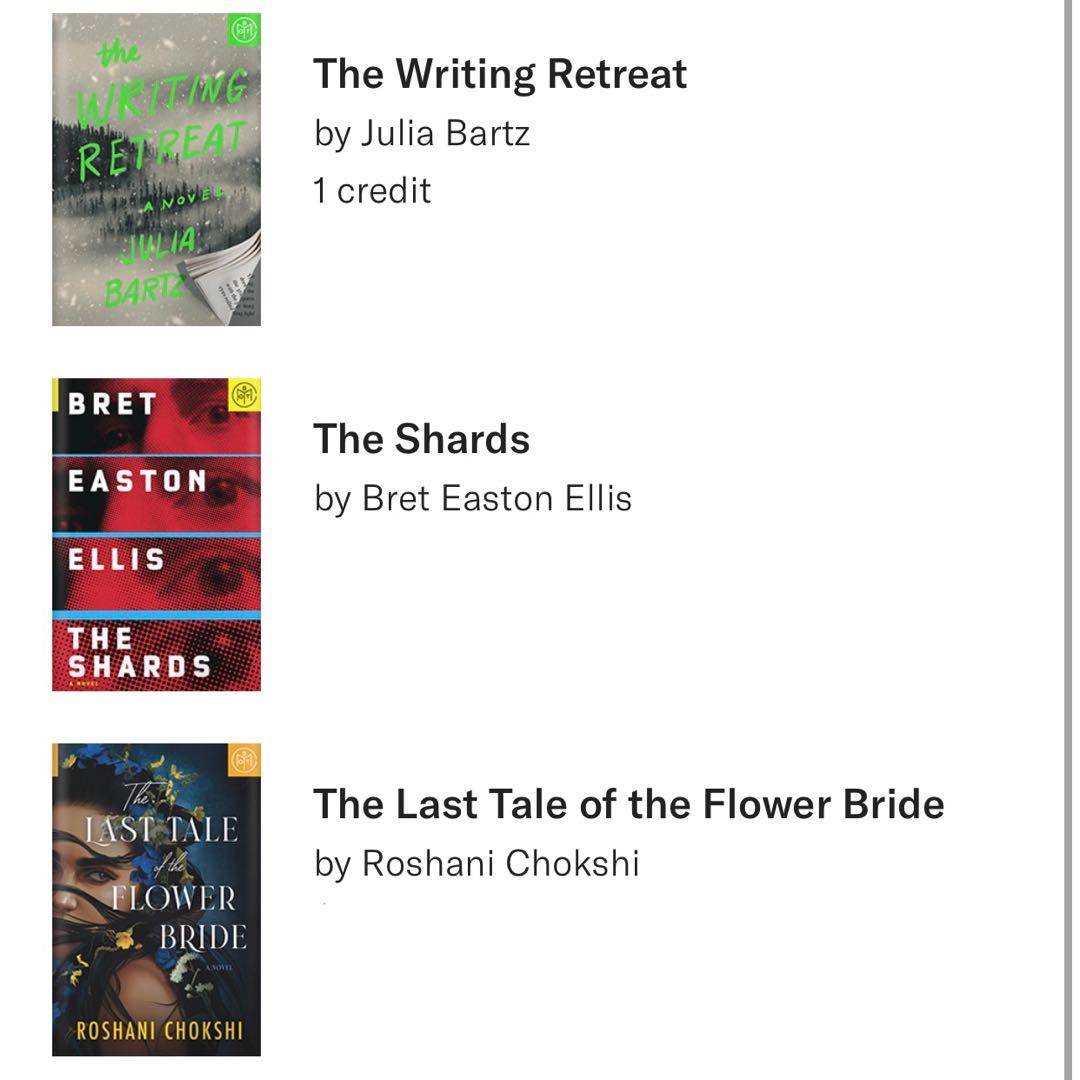Select the Last Tale of the Flower Bride cover

(156, 899)
